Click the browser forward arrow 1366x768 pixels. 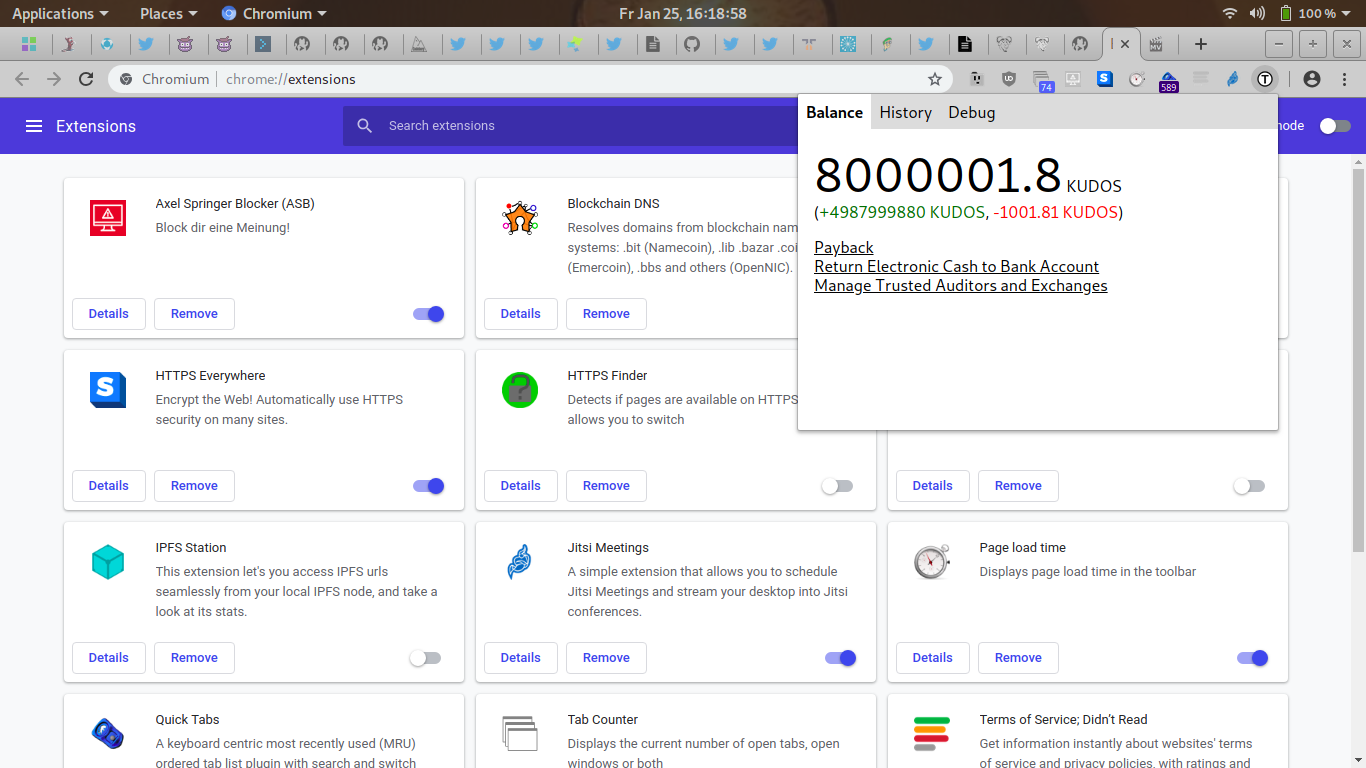(54, 79)
